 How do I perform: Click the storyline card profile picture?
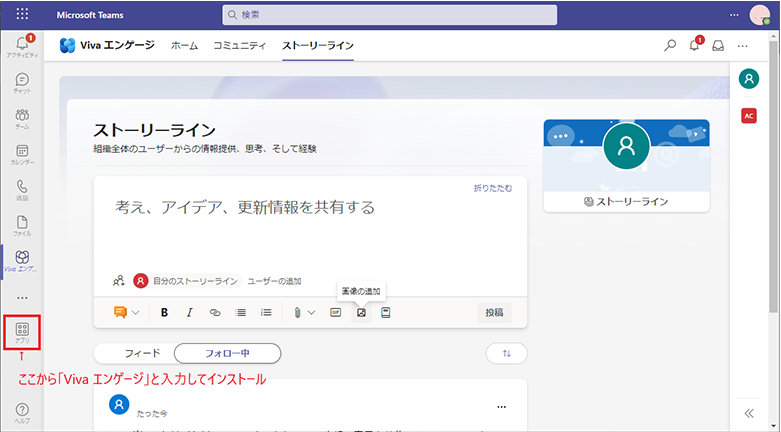626,145
